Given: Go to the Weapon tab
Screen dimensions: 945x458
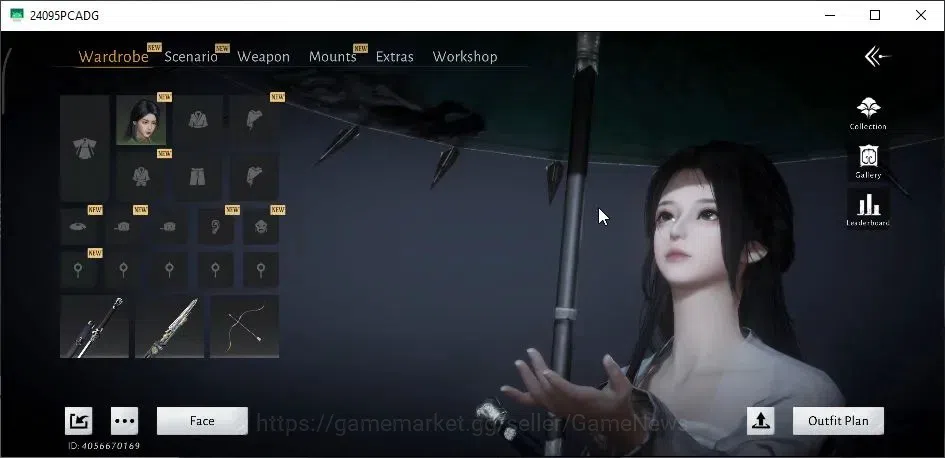Looking at the screenshot, I should (263, 57).
